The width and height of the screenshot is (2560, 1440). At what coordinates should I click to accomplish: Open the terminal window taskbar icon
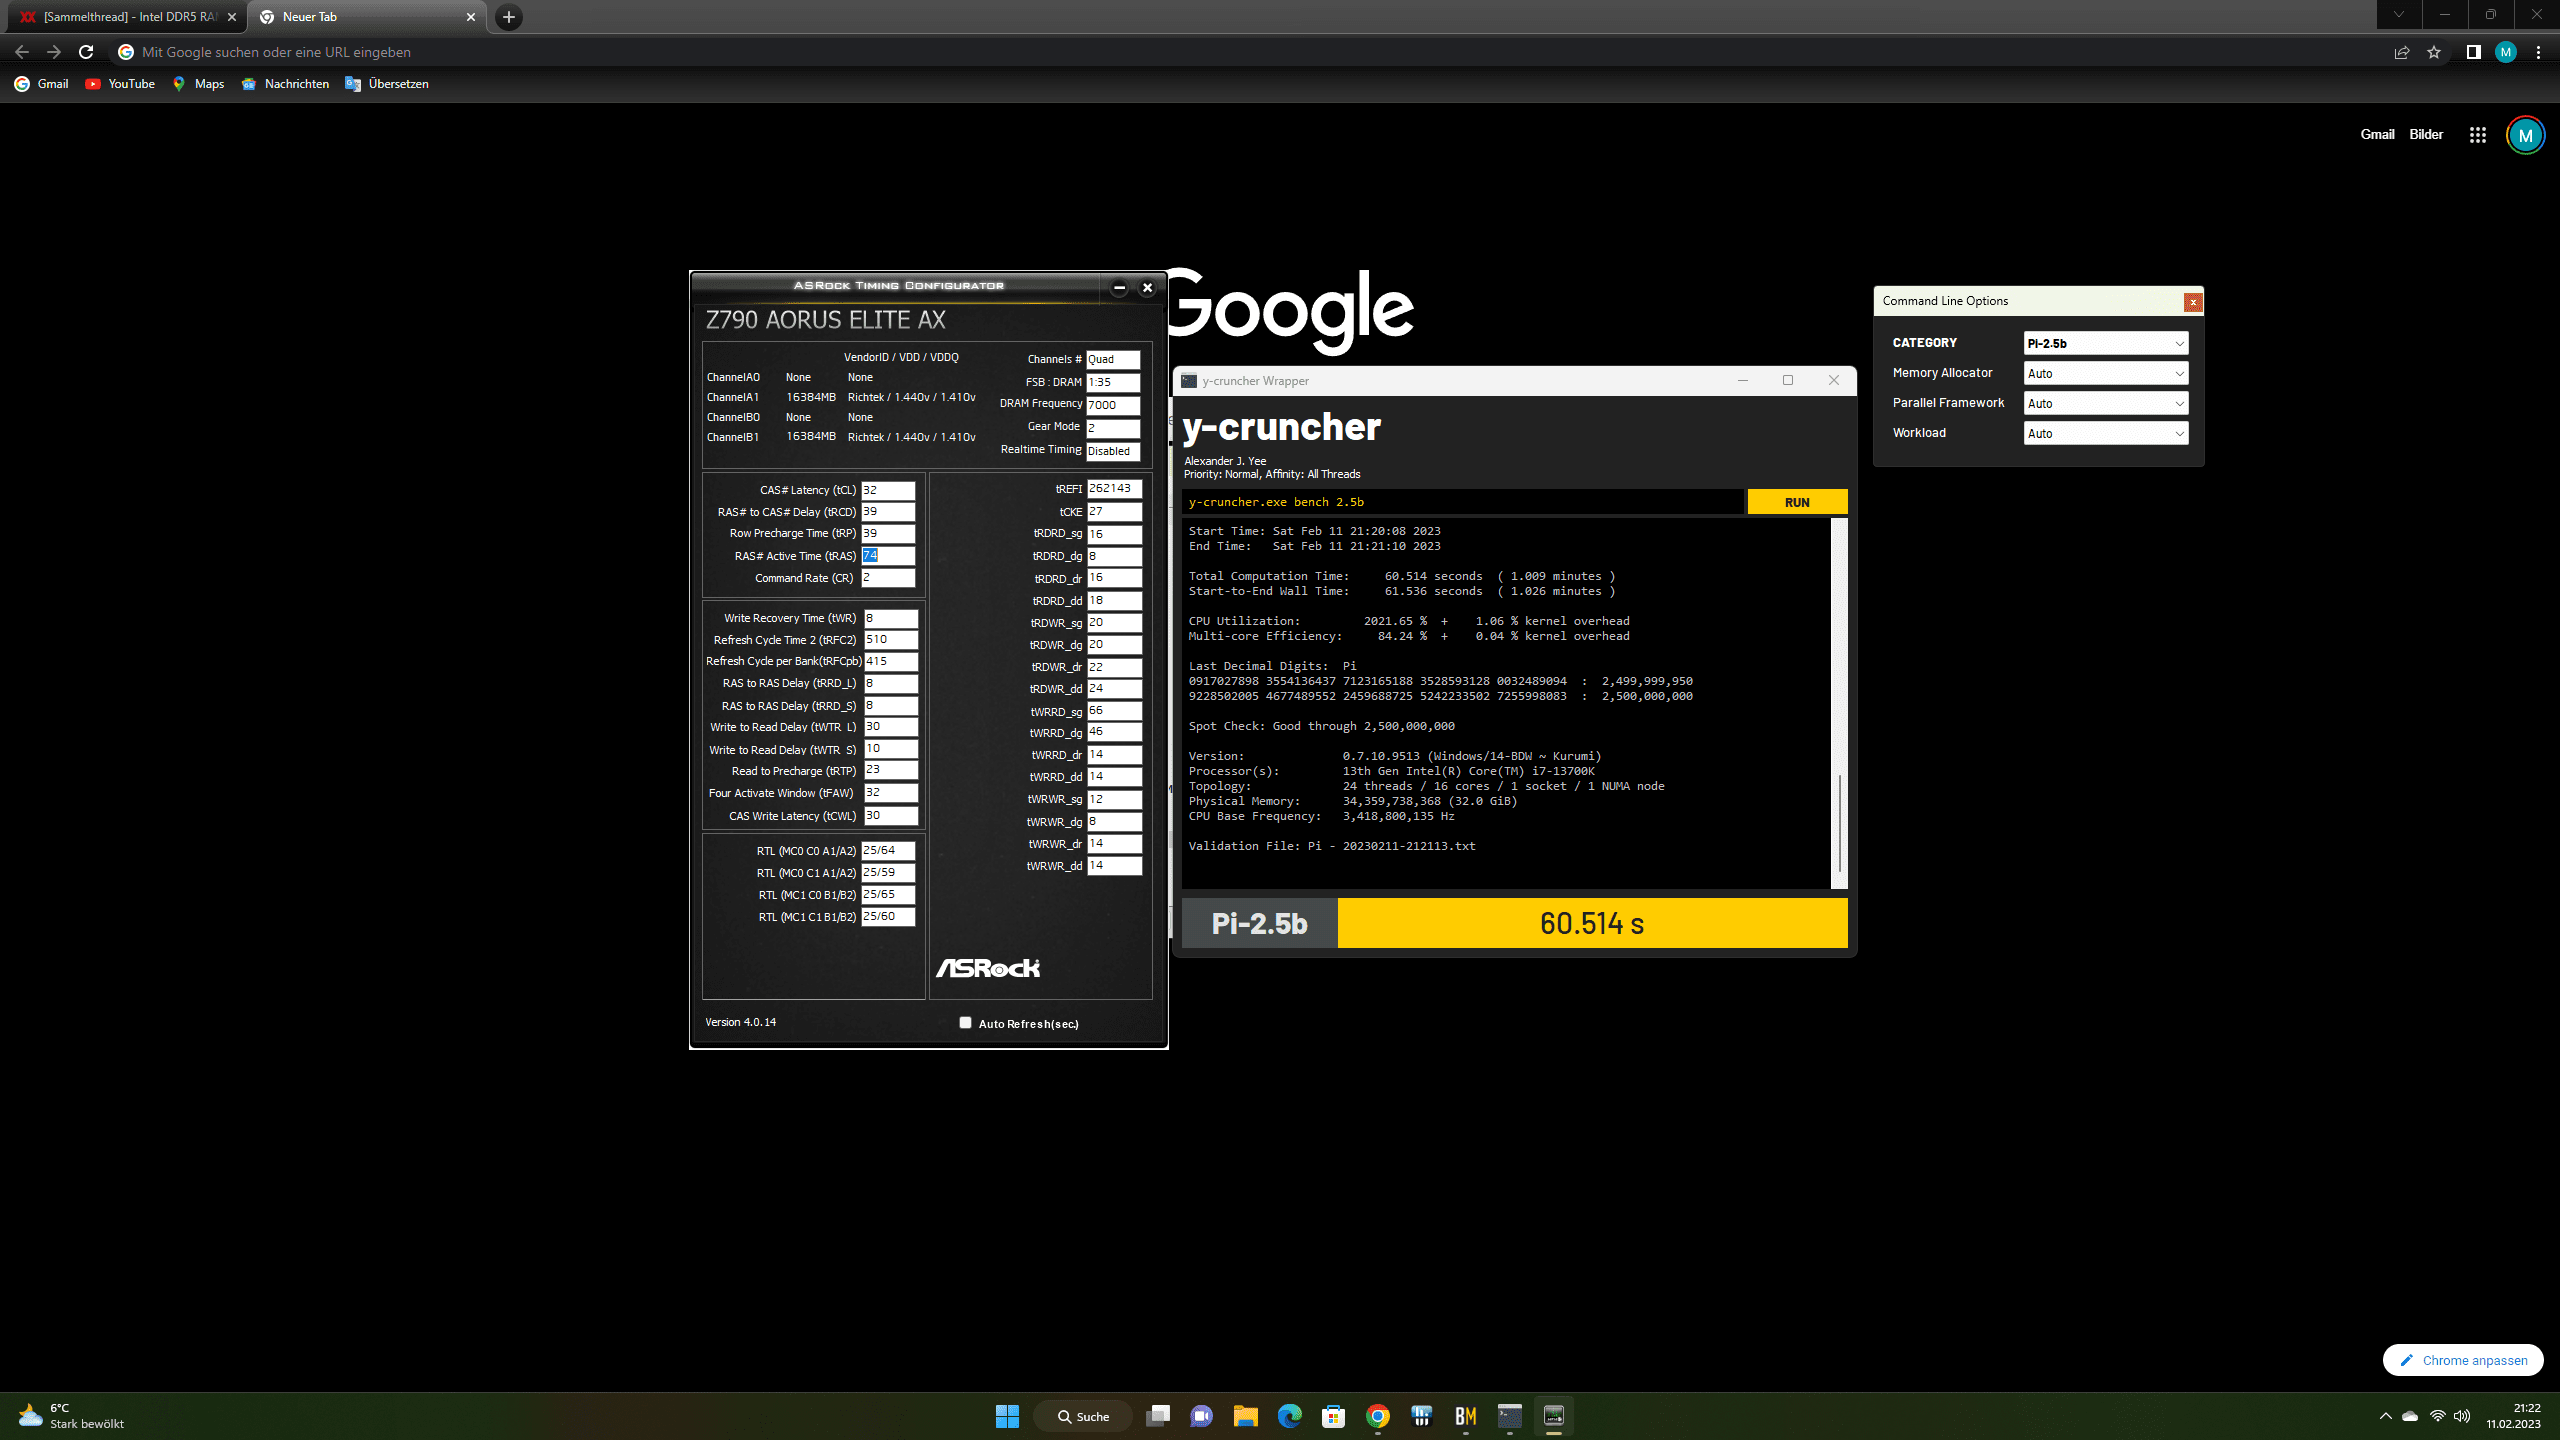pos(1509,1416)
